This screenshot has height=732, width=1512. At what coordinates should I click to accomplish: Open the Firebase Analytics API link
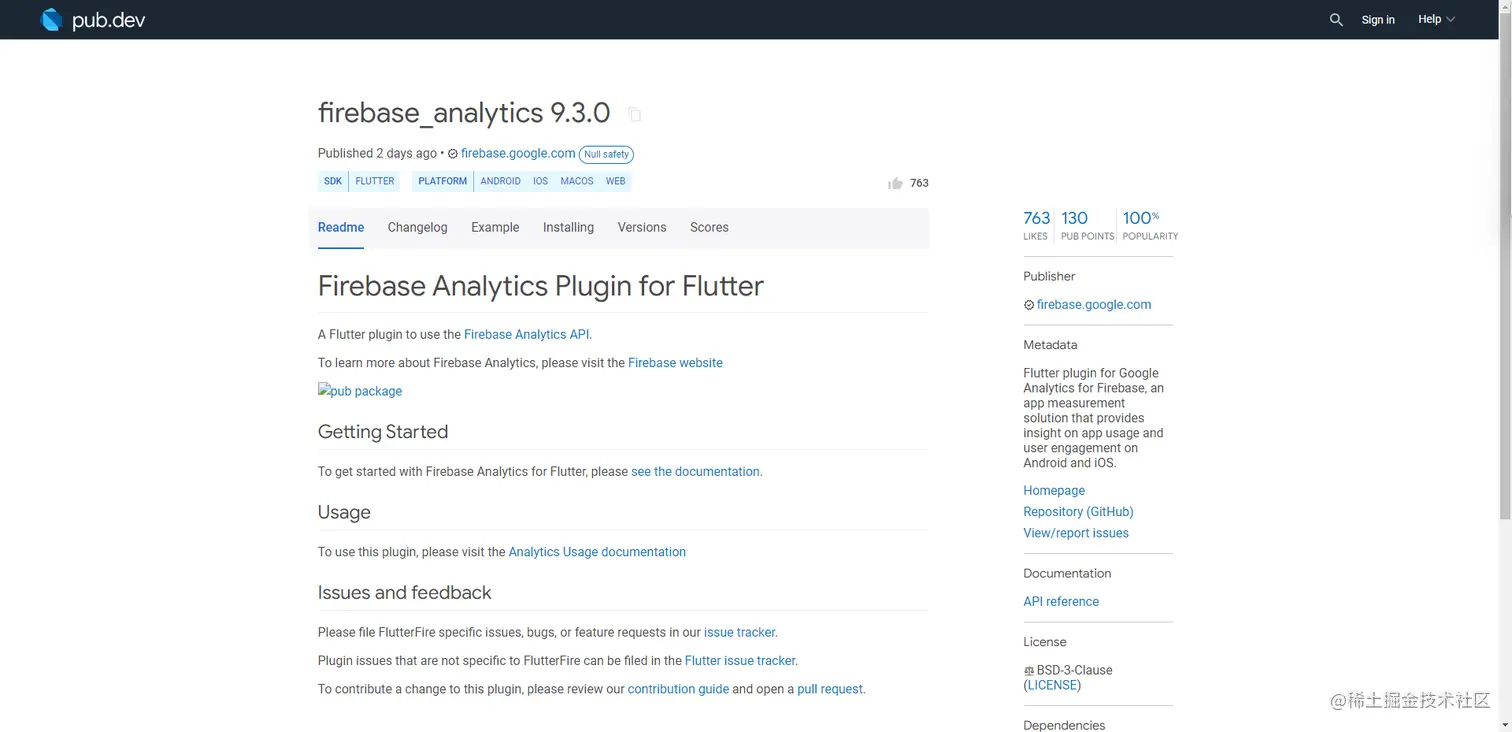point(526,334)
